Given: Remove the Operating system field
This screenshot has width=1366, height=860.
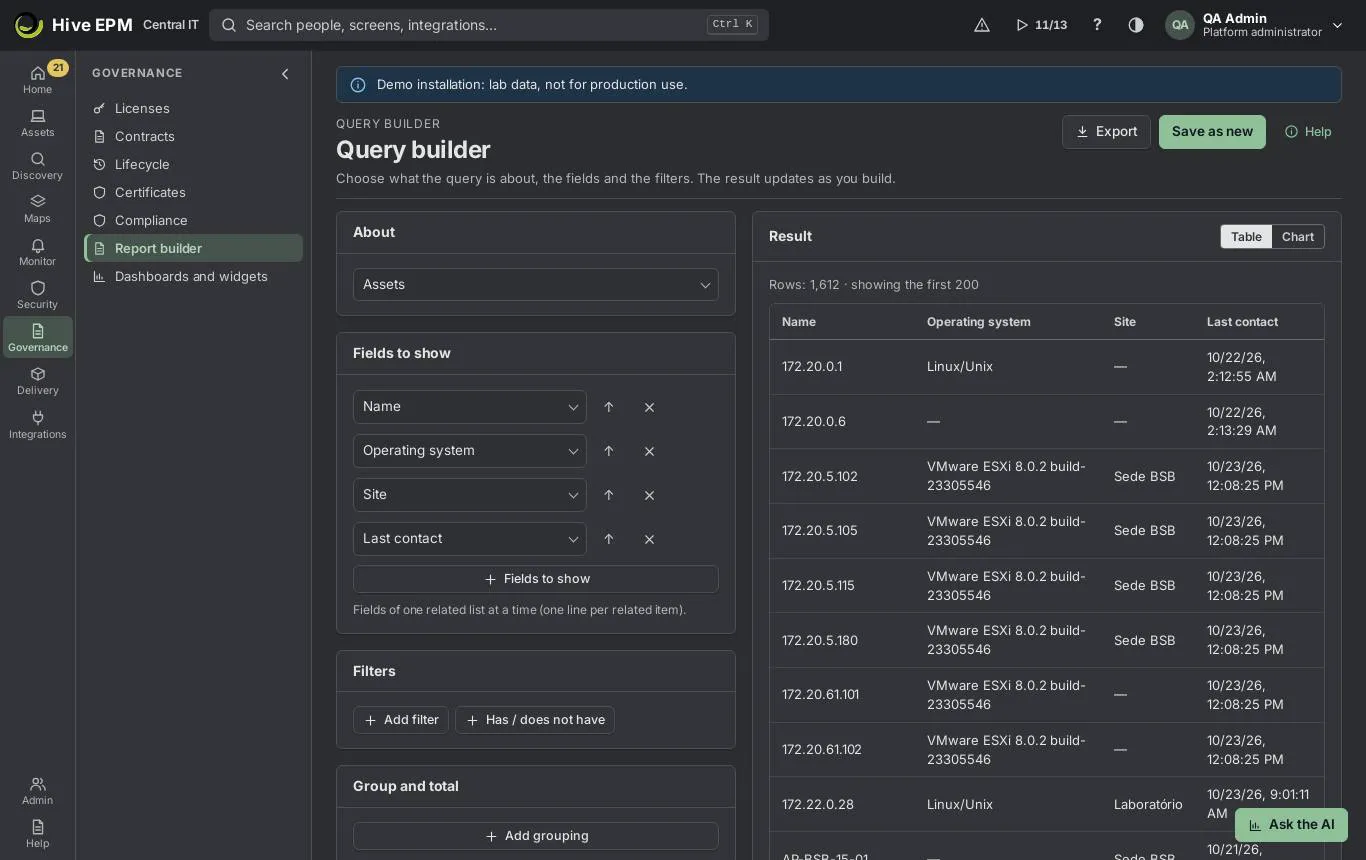Looking at the screenshot, I should point(649,451).
